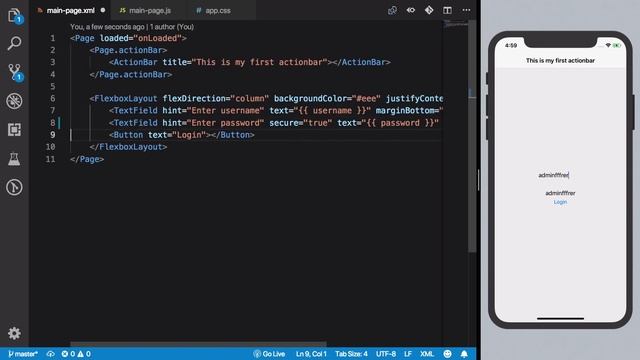640x360 pixels.
Task: Start the Go Live server
Action: click(269, 354)
